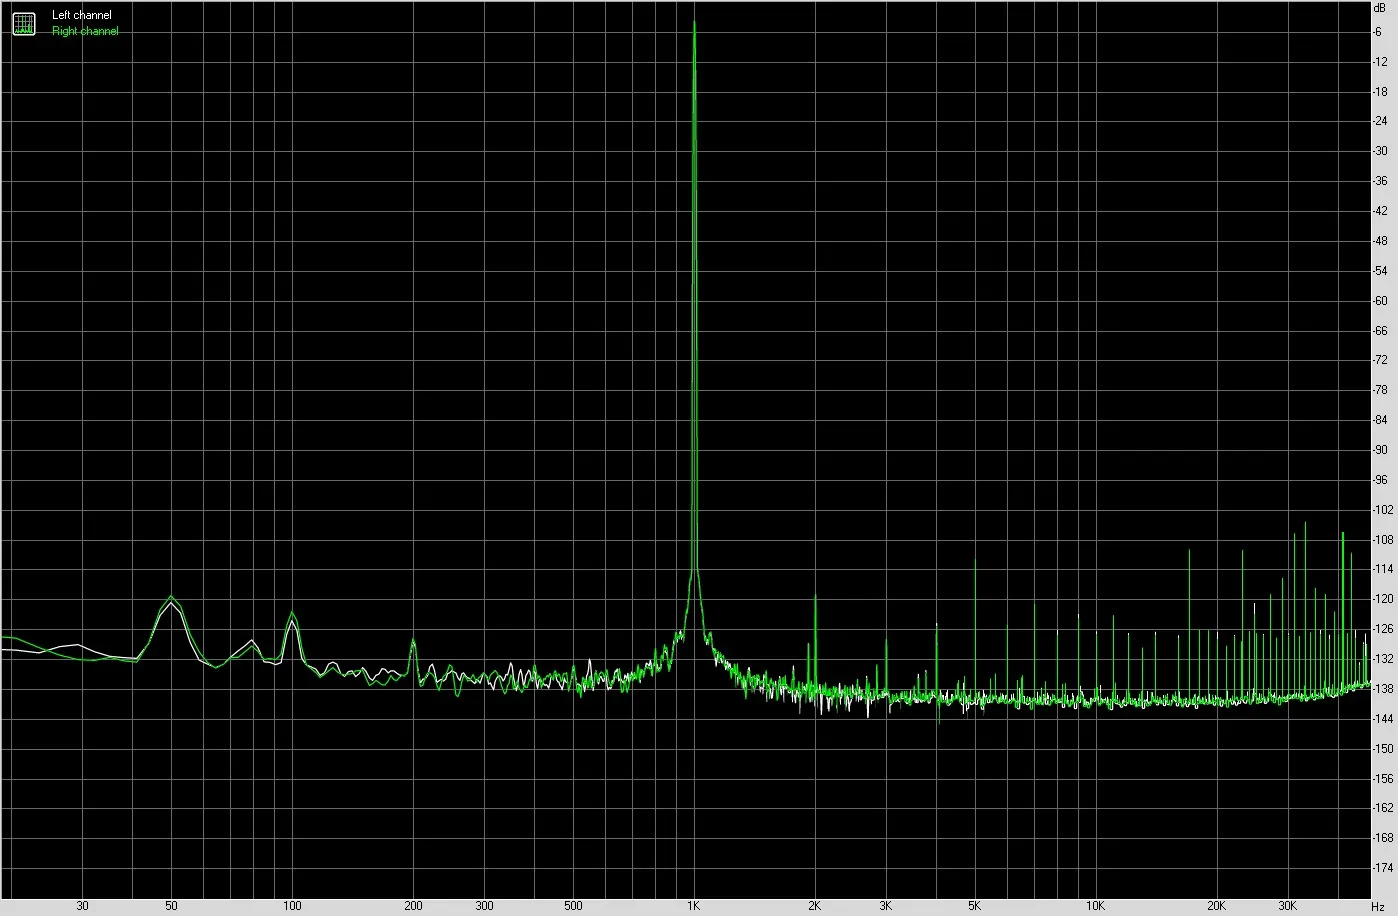The width and height of the screenshot is (1398, 916).
Task: Click the '200' frequency axis label
Action: 413,906
